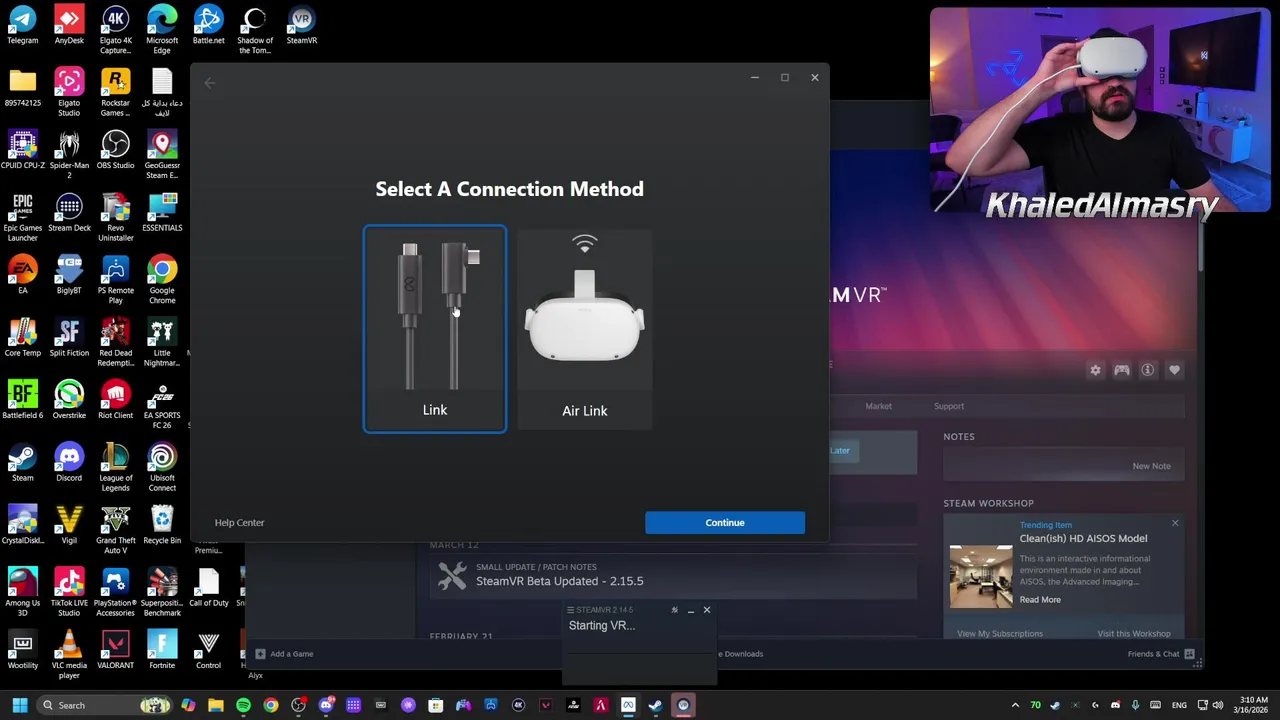This screenshot has width=1280, height=720.
Task: Show hidden system tray icons
Action: [x=1015, y=705]
